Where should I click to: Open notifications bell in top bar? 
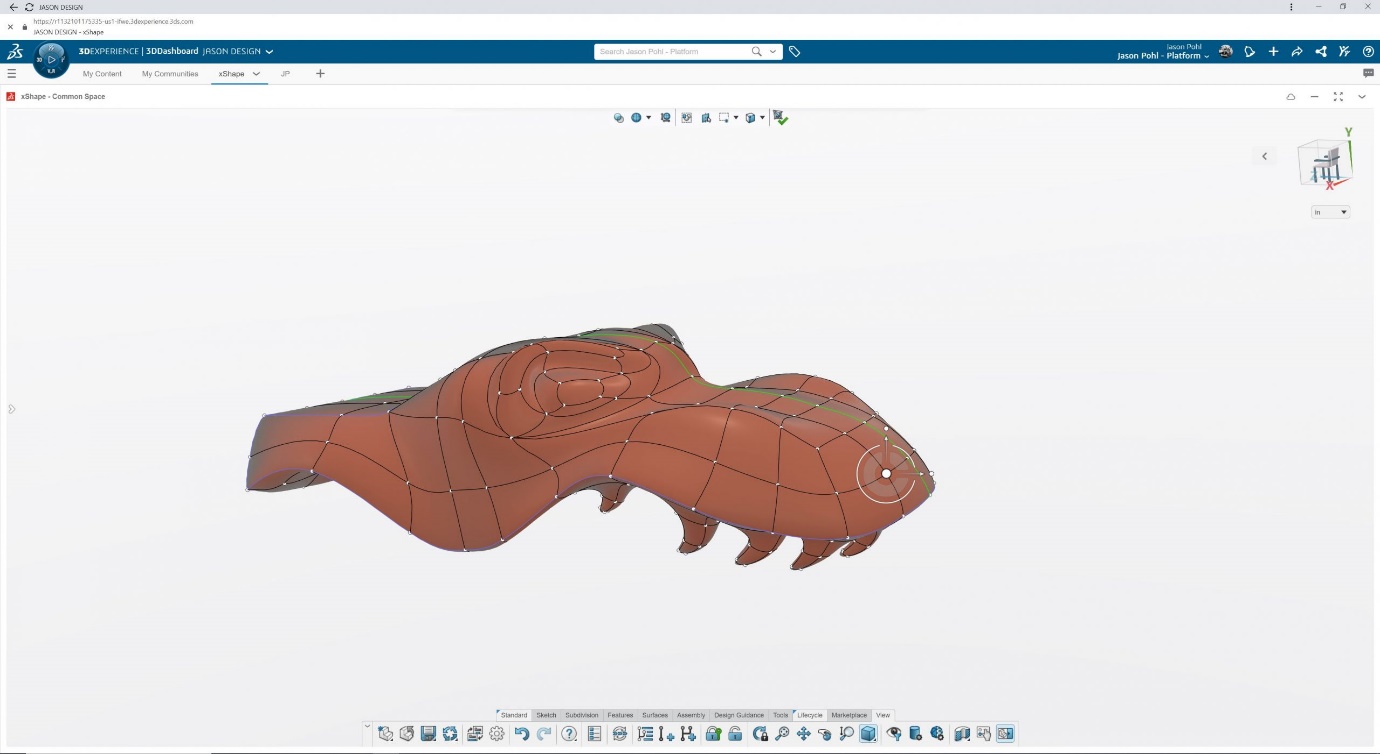click(1249, 52)
